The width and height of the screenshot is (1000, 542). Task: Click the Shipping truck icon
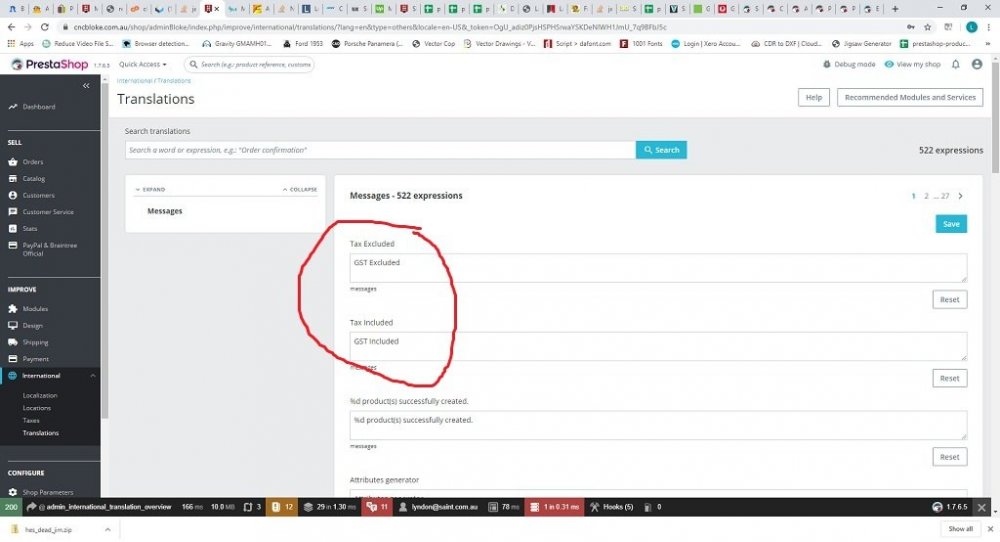coord(13,342)
